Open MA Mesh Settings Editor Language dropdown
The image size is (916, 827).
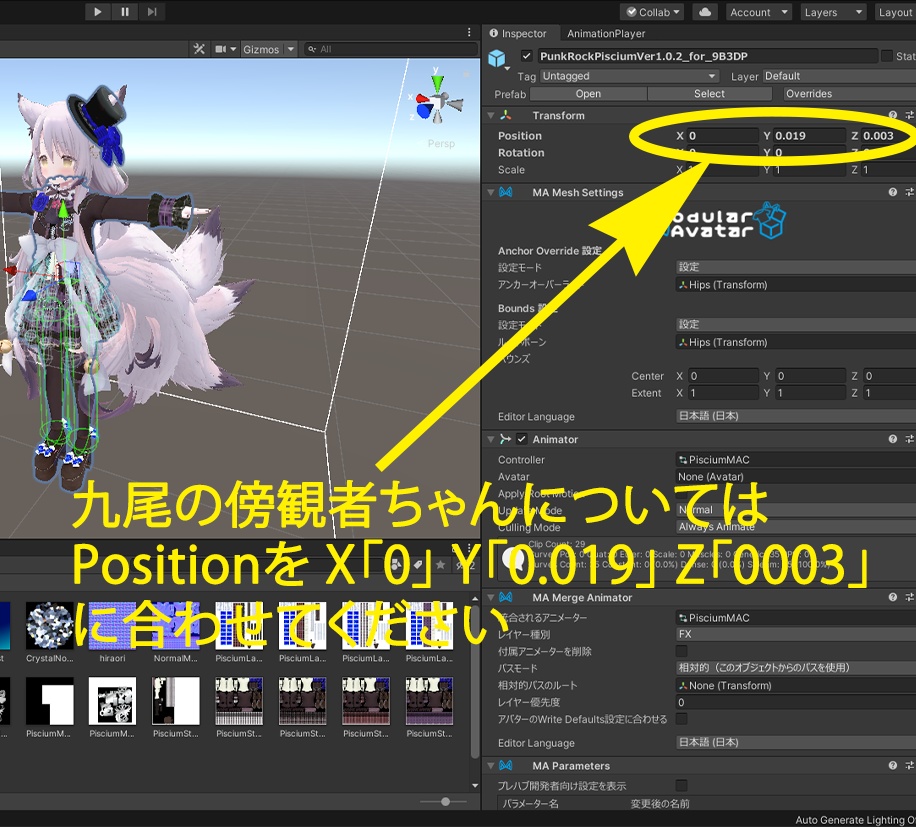[x=796, y=416]
